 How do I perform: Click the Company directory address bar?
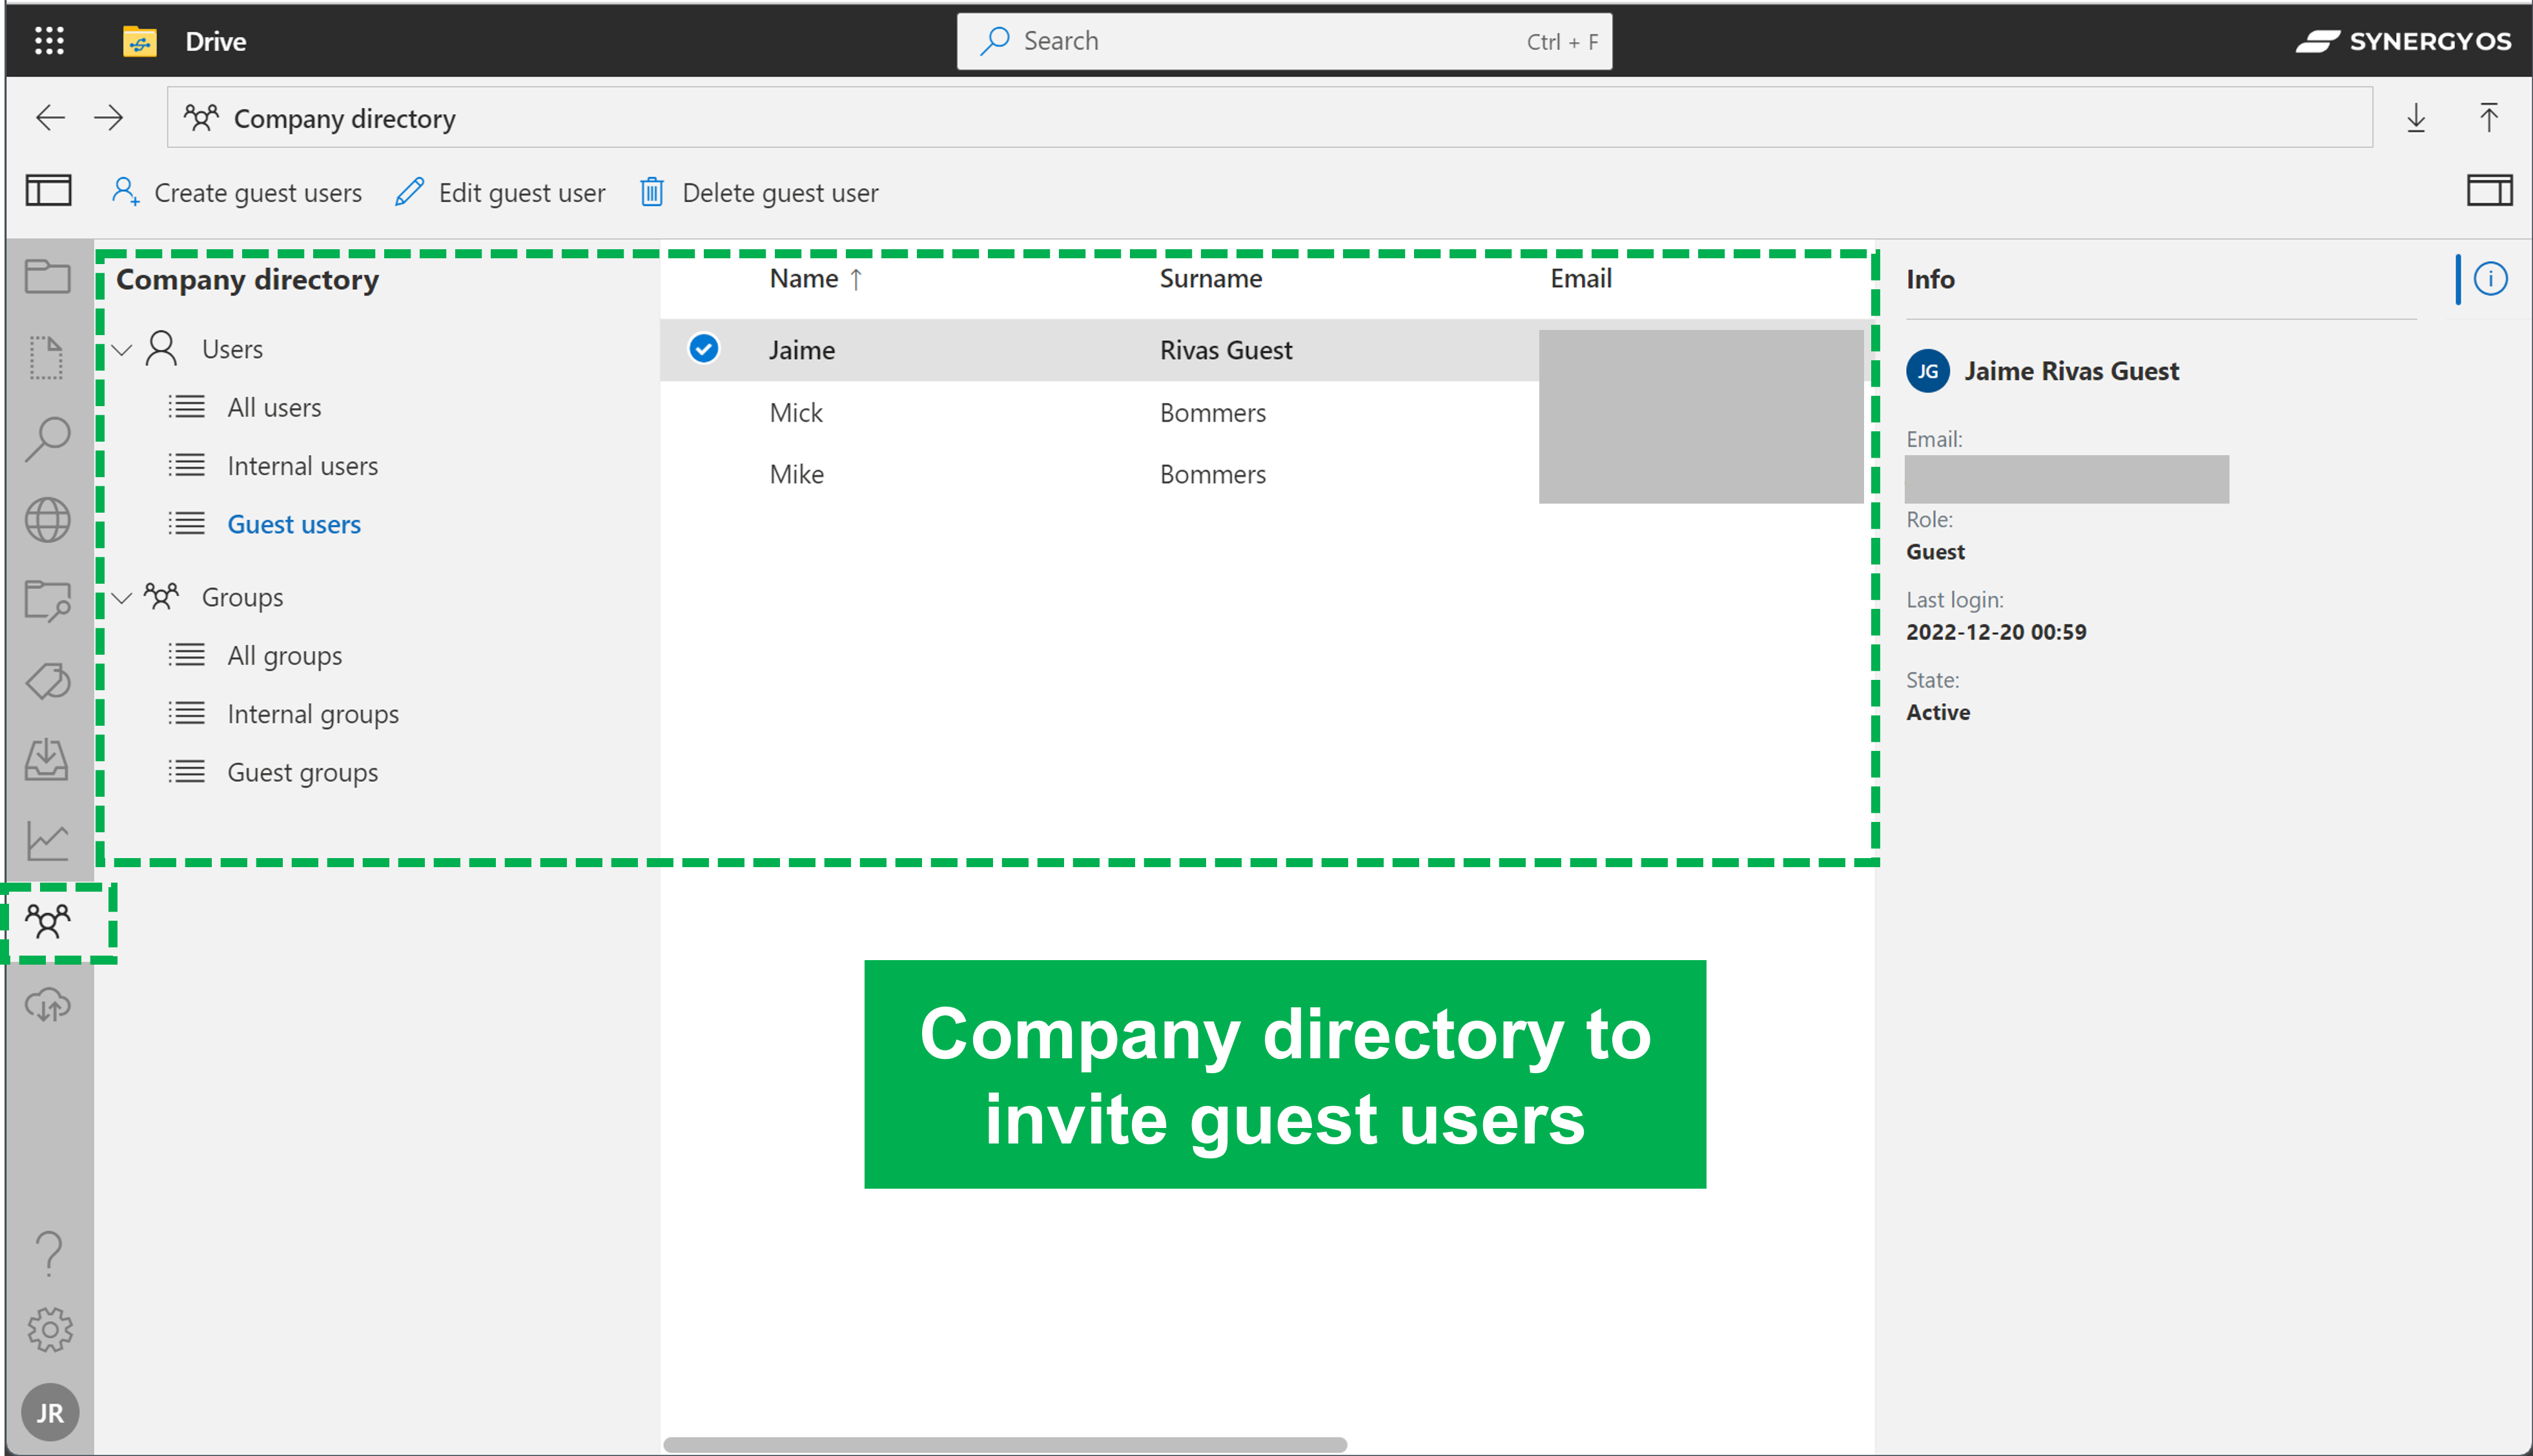pyautogui.click(x=1269, y=118)
